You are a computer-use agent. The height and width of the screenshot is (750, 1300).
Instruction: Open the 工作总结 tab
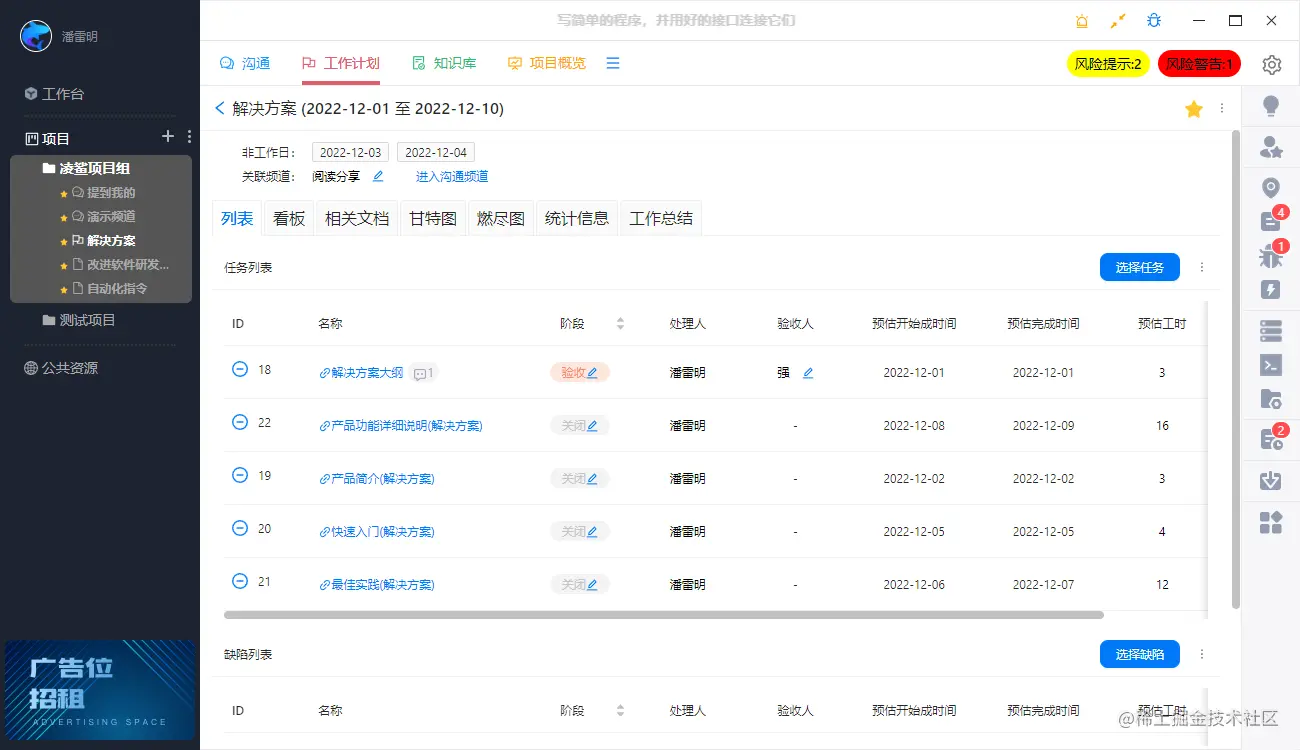coord(661,218)
